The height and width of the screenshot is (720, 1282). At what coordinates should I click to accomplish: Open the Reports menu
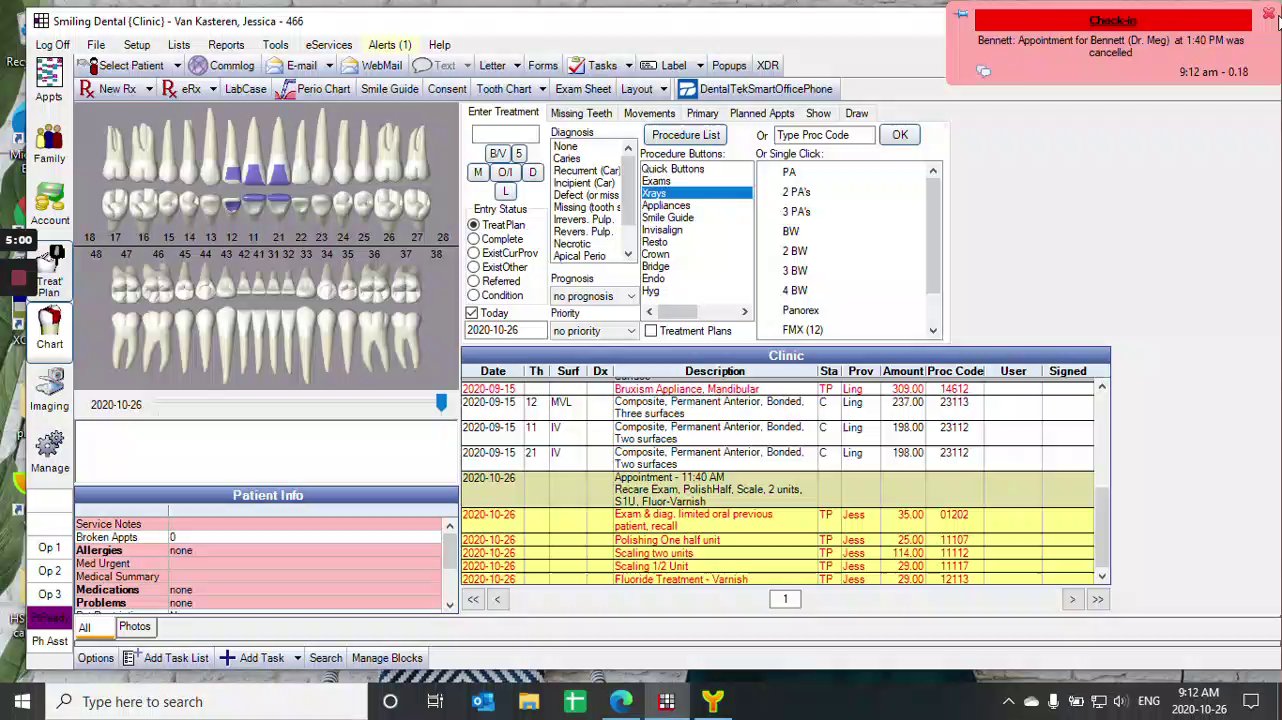click(x=226, y=45)
